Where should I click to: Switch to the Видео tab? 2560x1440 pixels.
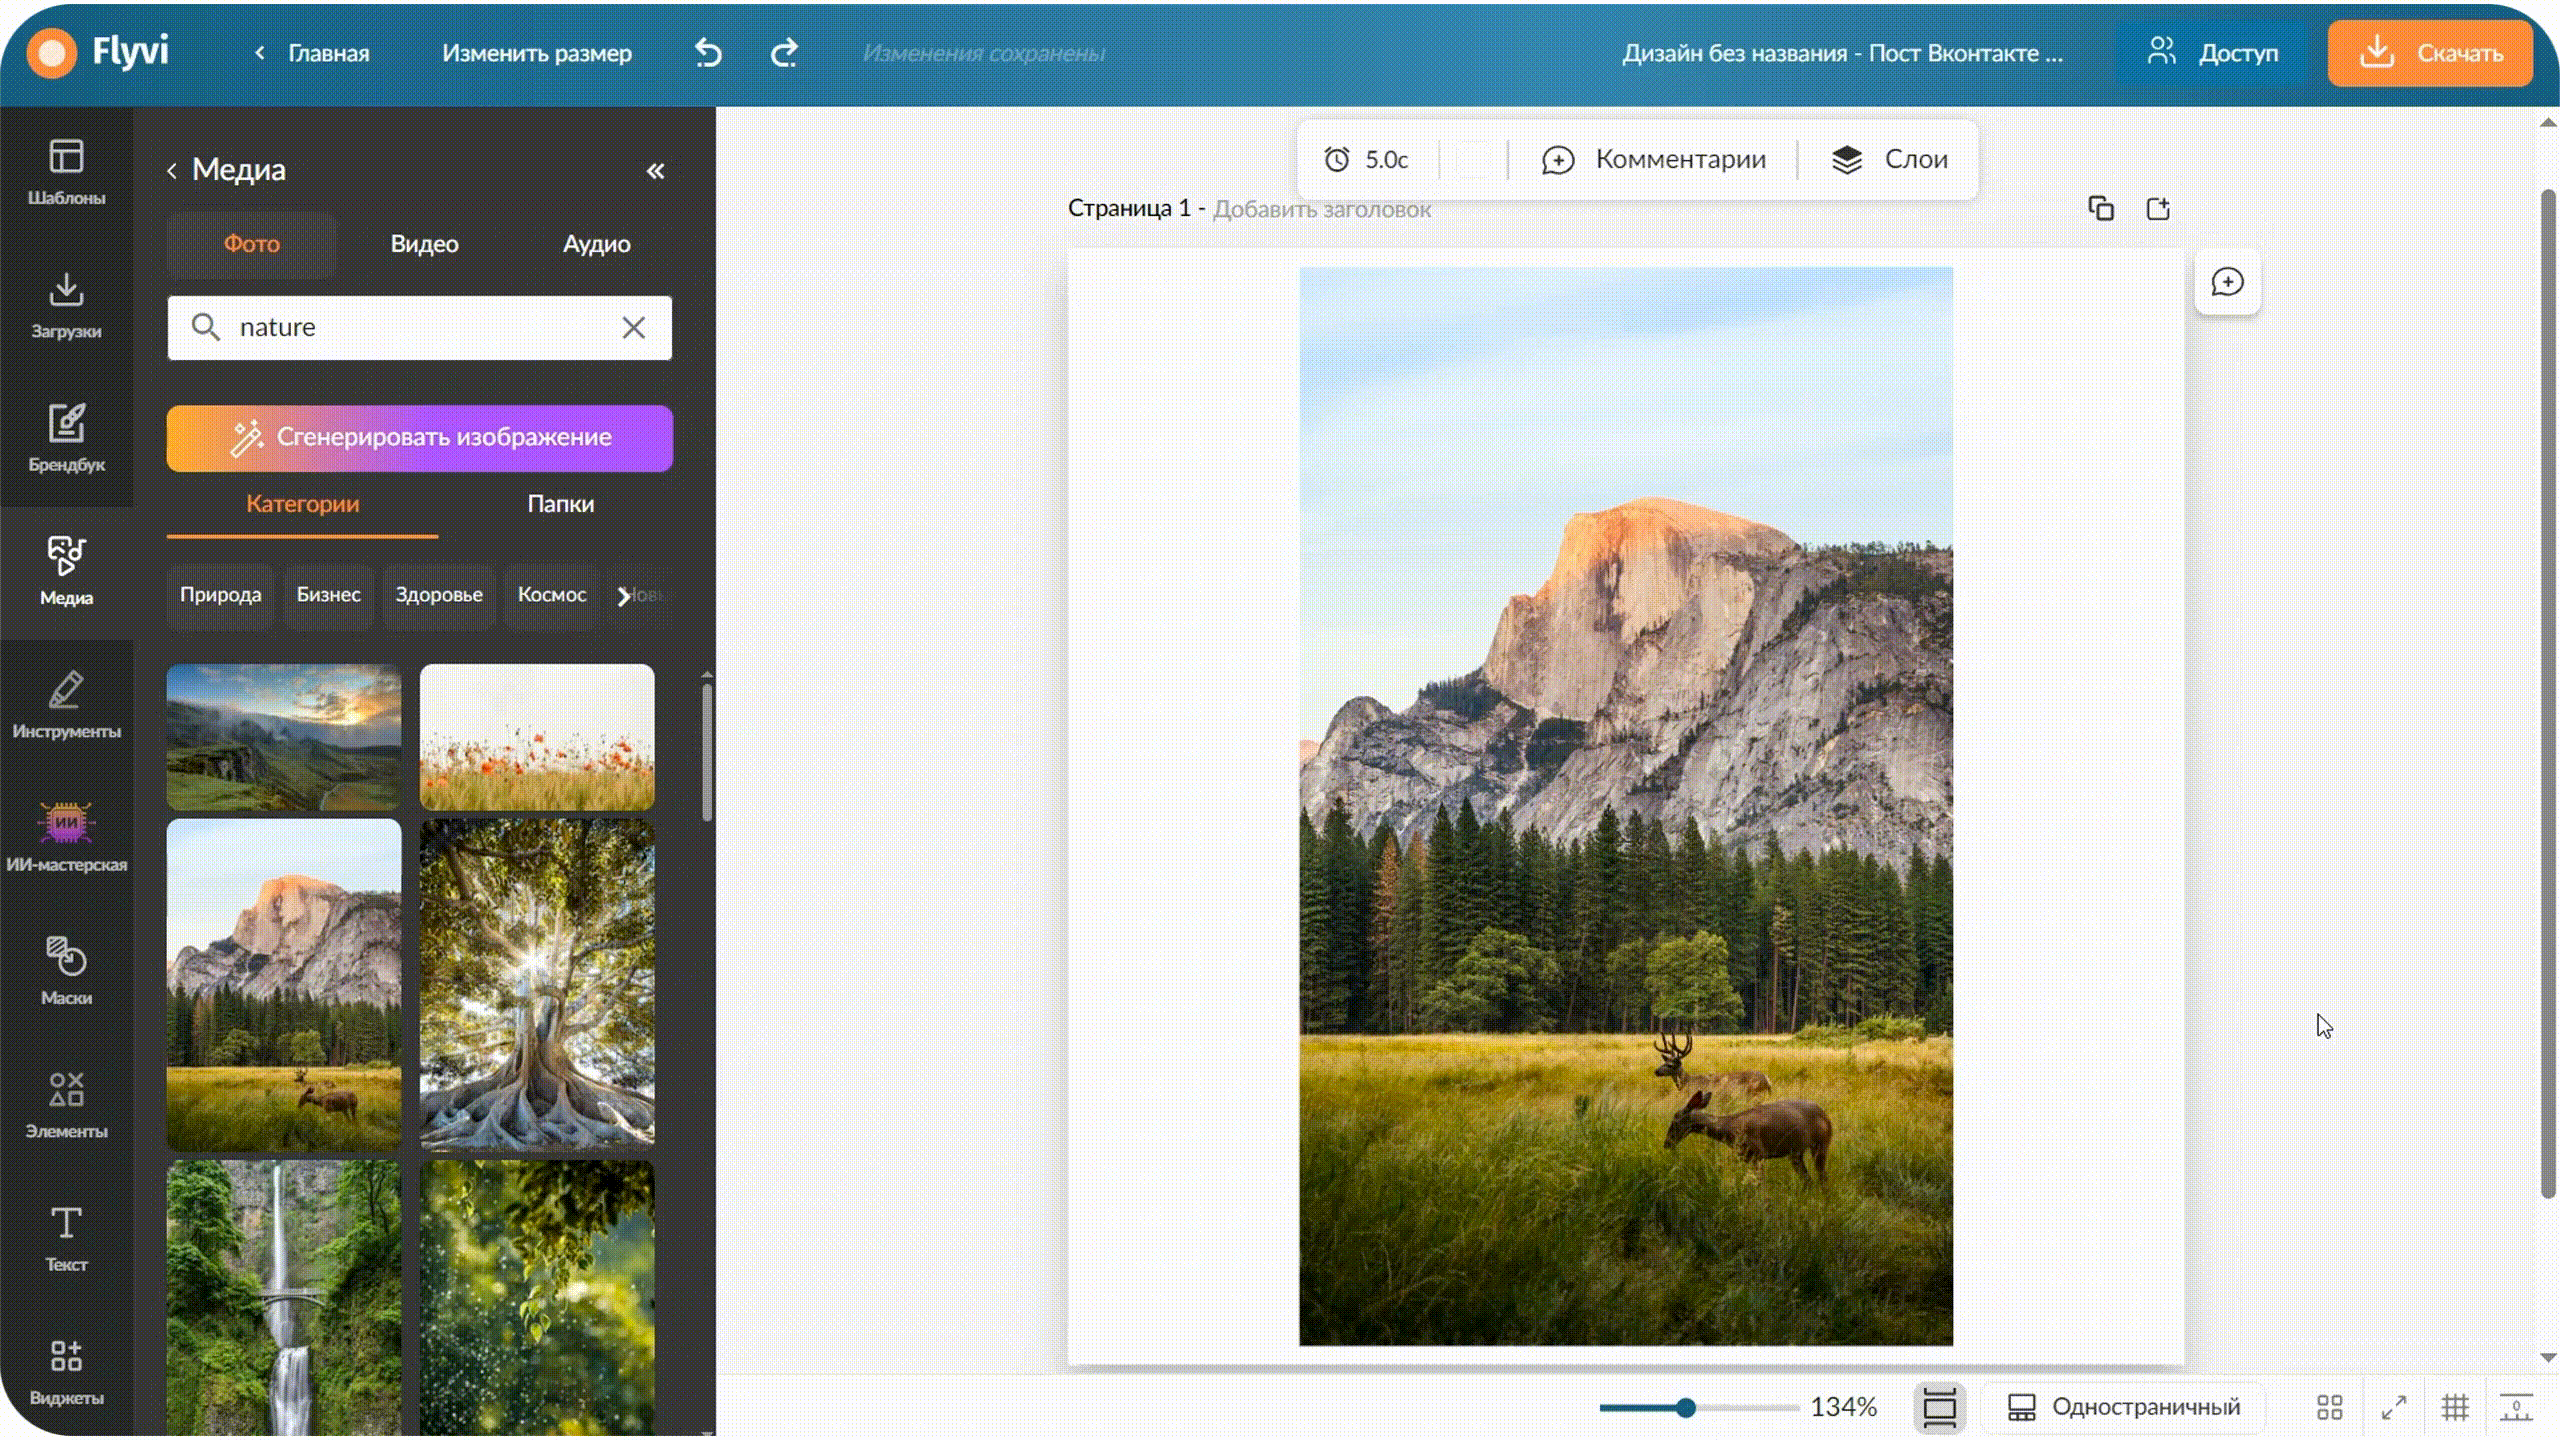[x=424, y=244]
